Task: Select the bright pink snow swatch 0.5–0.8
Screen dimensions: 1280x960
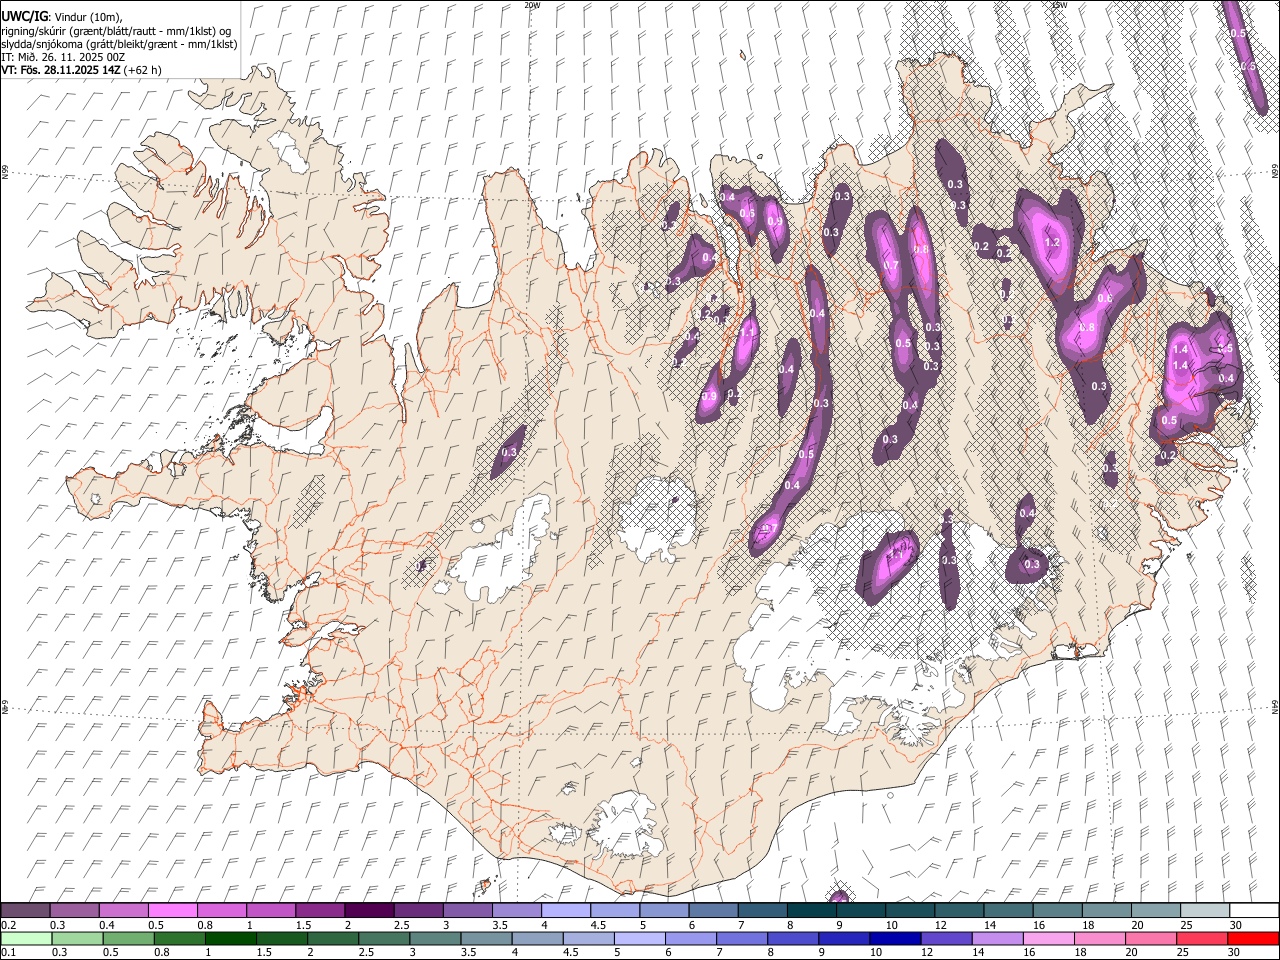Action: tap(173, 910)
